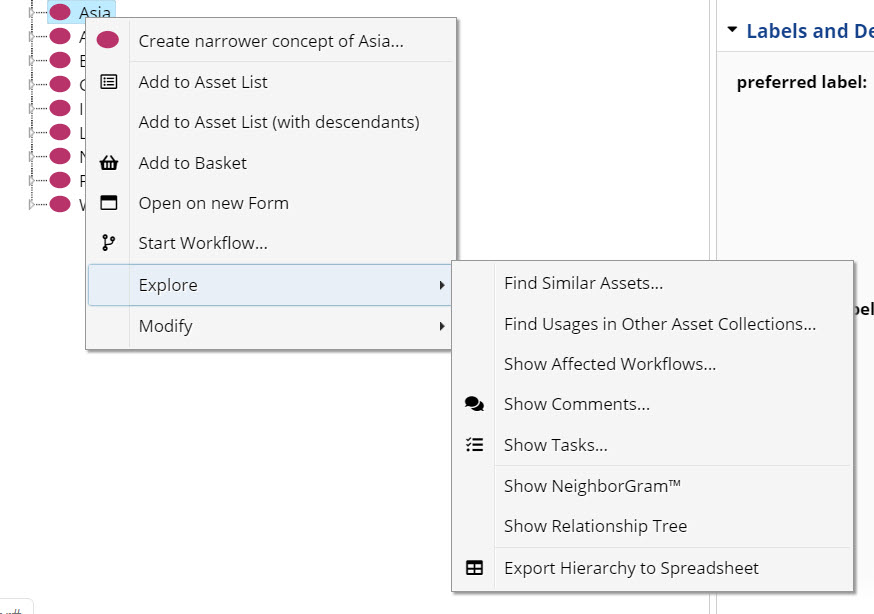The image size is (874, 614).
Task: Click the Start Workflow branch icon
Action: tap(109, 243)
